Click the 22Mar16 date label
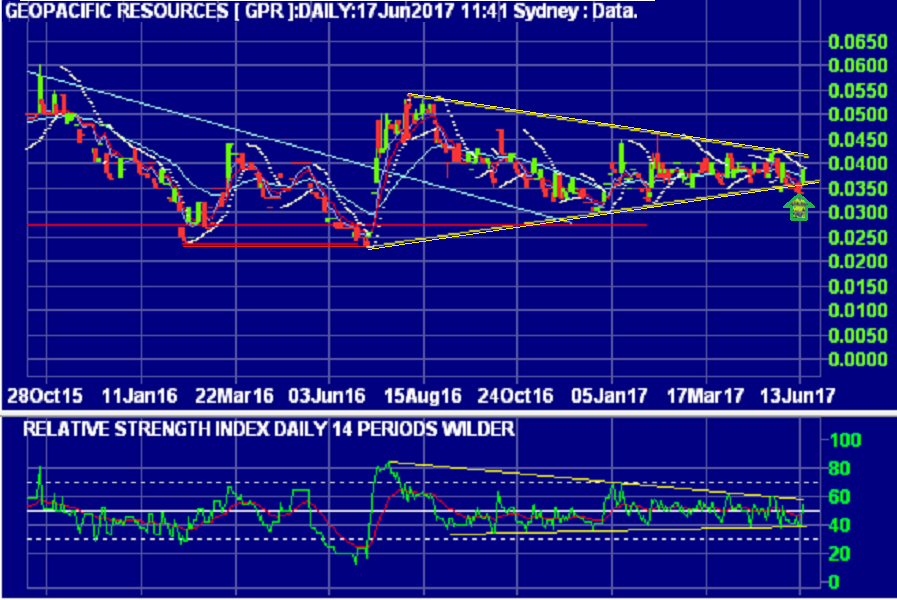Screen dimensions: 897x600 234,396
